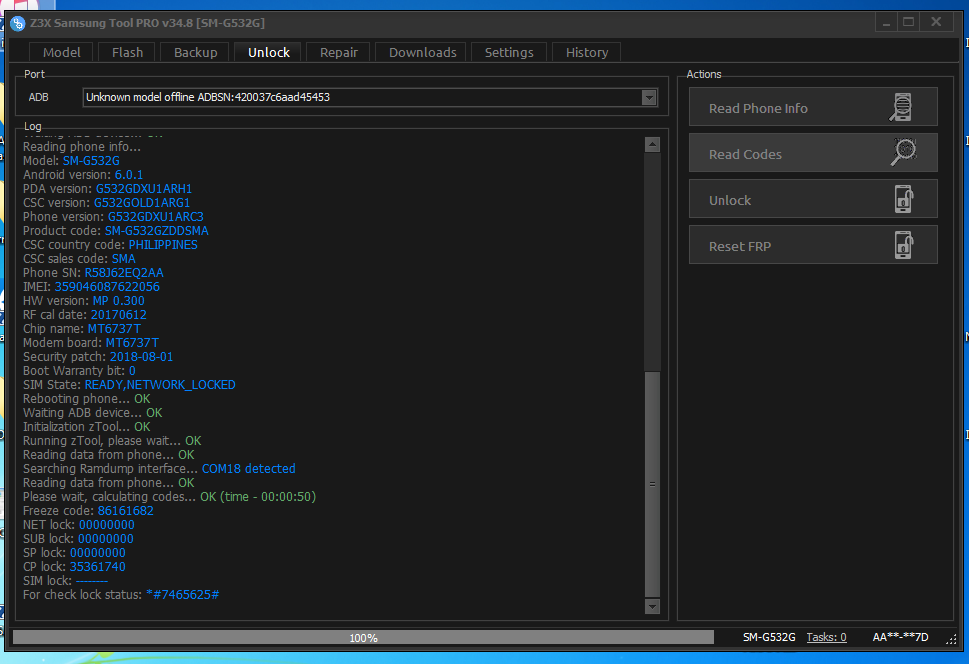Screen dimensions: 969x664
Task: Minimize the Z3X Samsung Tool window
Action: (x=887, y=23)
